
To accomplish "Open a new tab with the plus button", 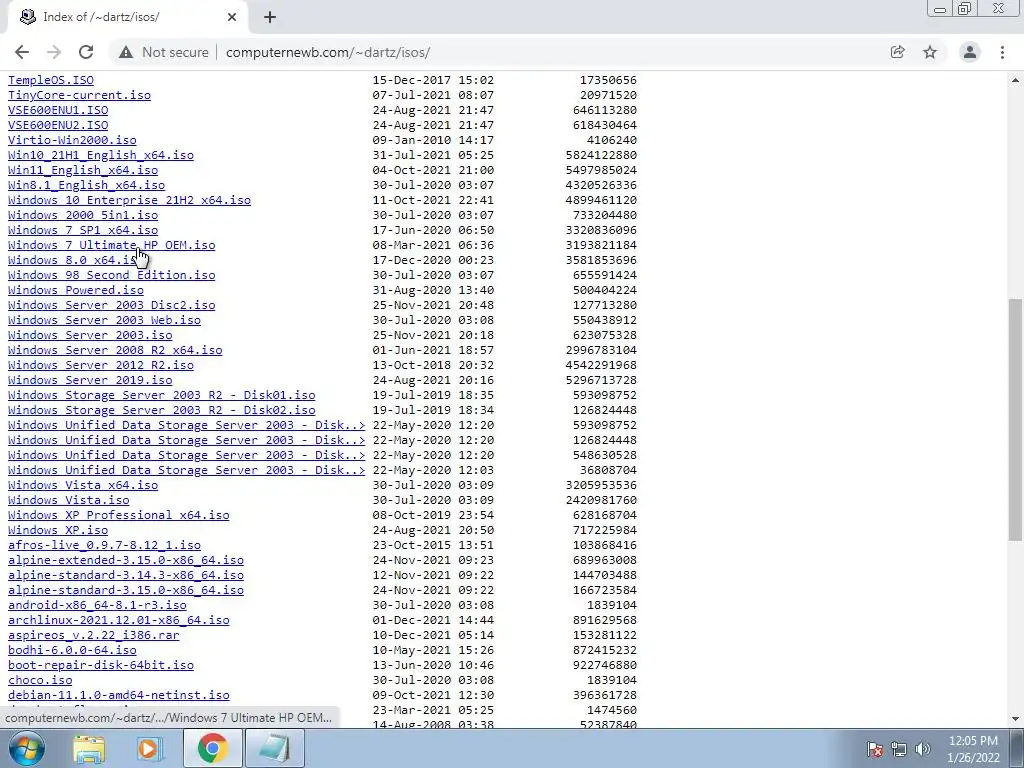I will [x=270, y=17].
